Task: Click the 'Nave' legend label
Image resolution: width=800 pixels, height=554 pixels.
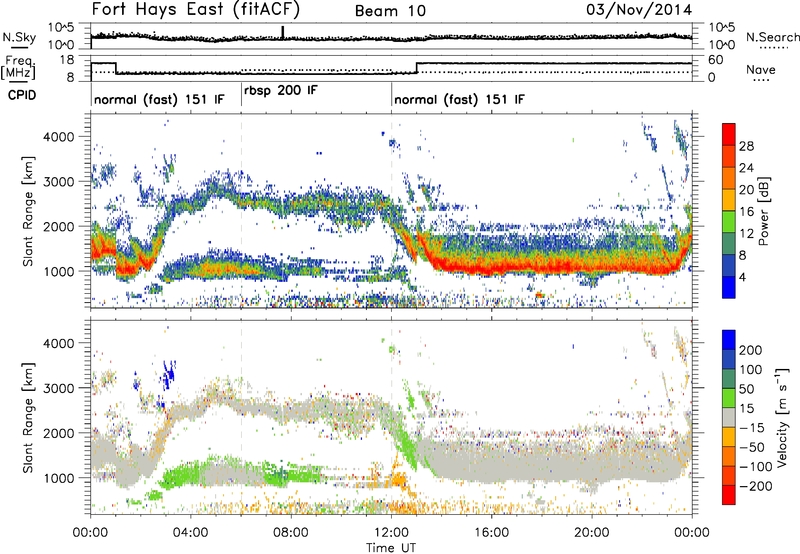Action: coord(761,69)
